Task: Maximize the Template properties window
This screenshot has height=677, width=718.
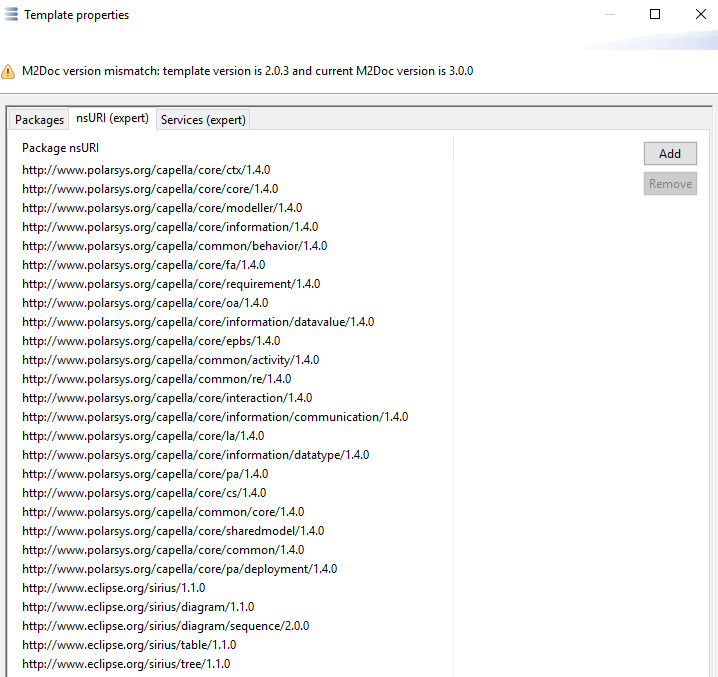Action: [655, 14]
